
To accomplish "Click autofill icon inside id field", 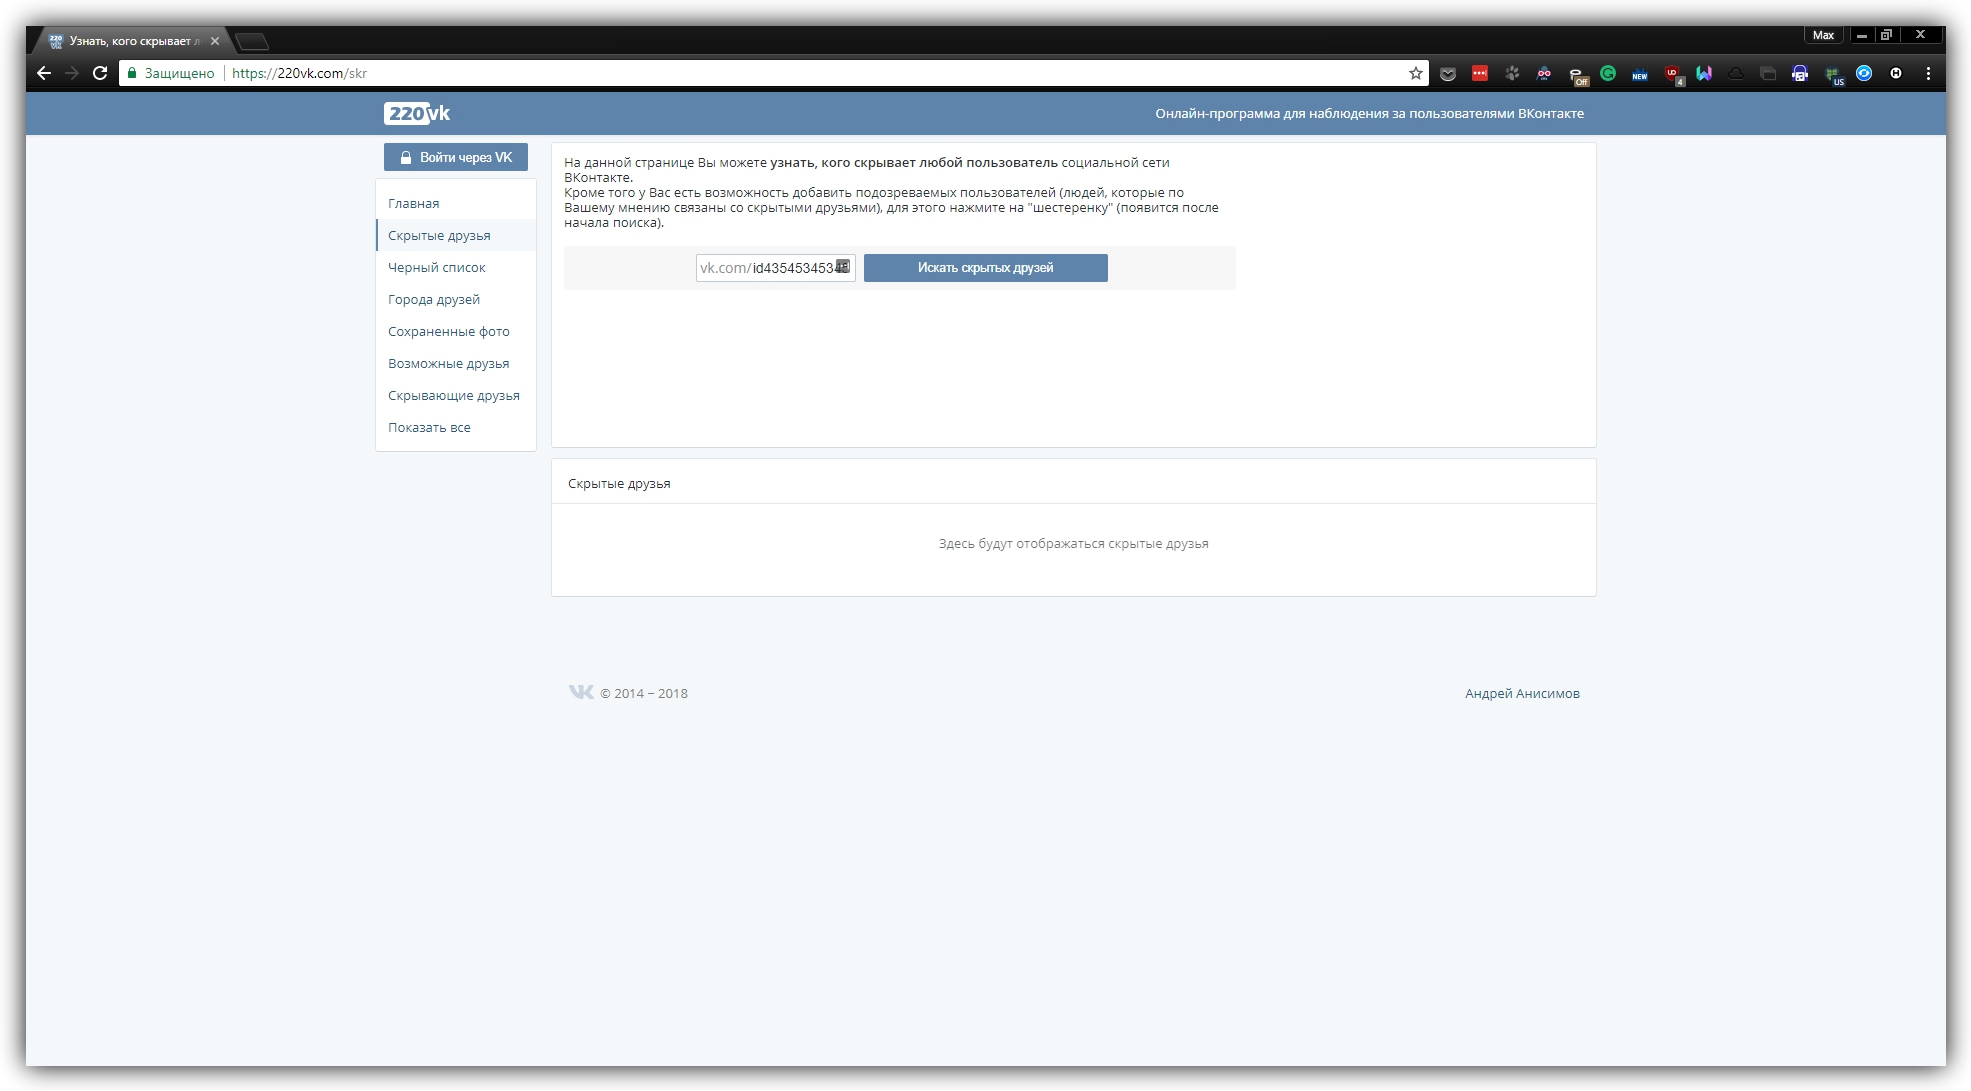I will (843, 266).
